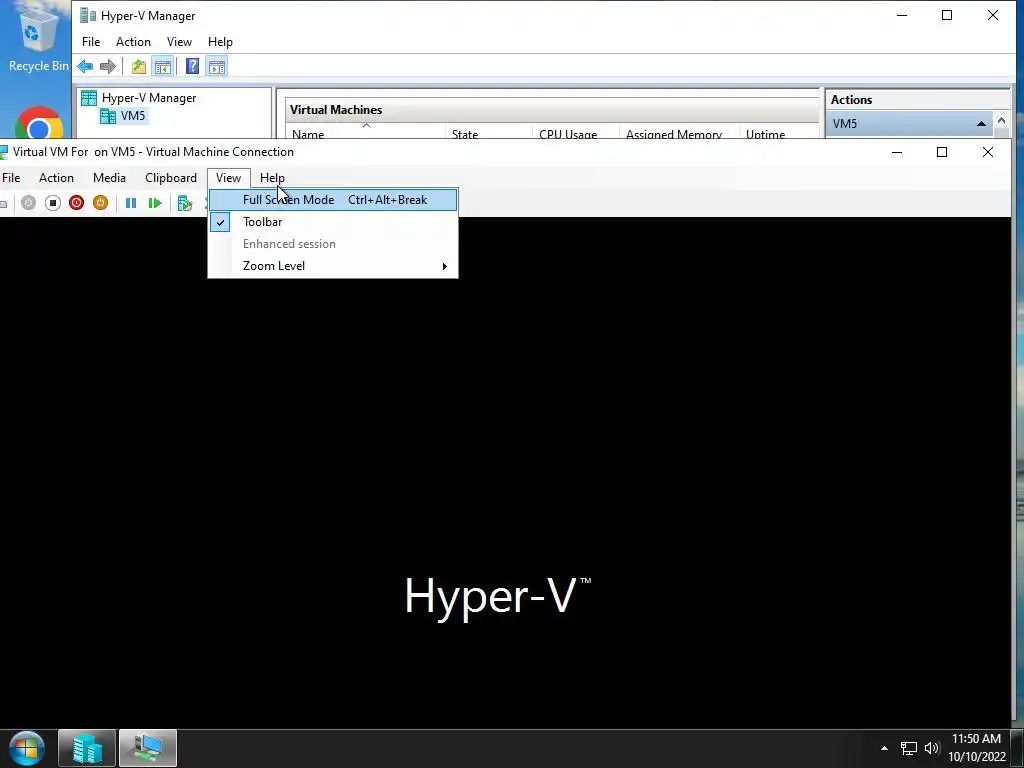Click the up one level folder icon
The width and height of the screenshot is (1024, 768).
(138, 66)
